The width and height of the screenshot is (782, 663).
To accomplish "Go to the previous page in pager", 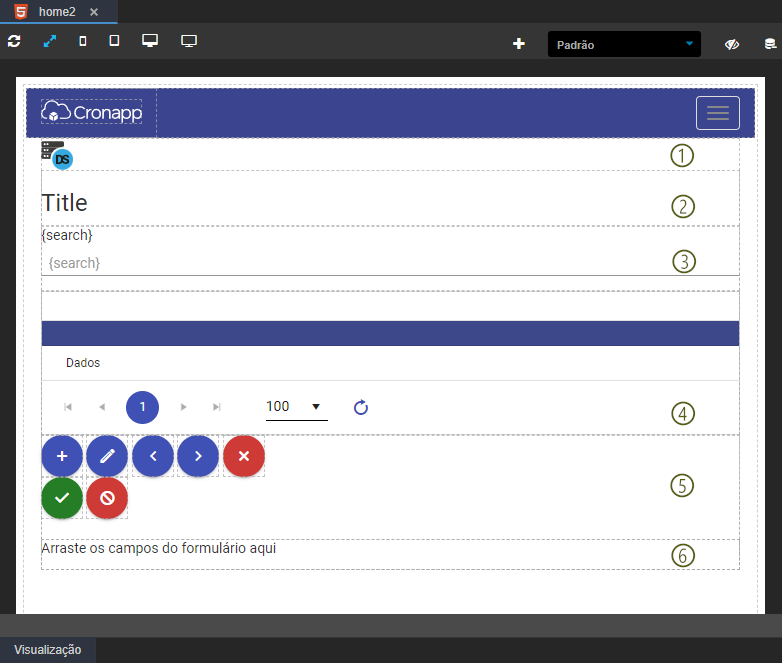I will coord(102,407).
